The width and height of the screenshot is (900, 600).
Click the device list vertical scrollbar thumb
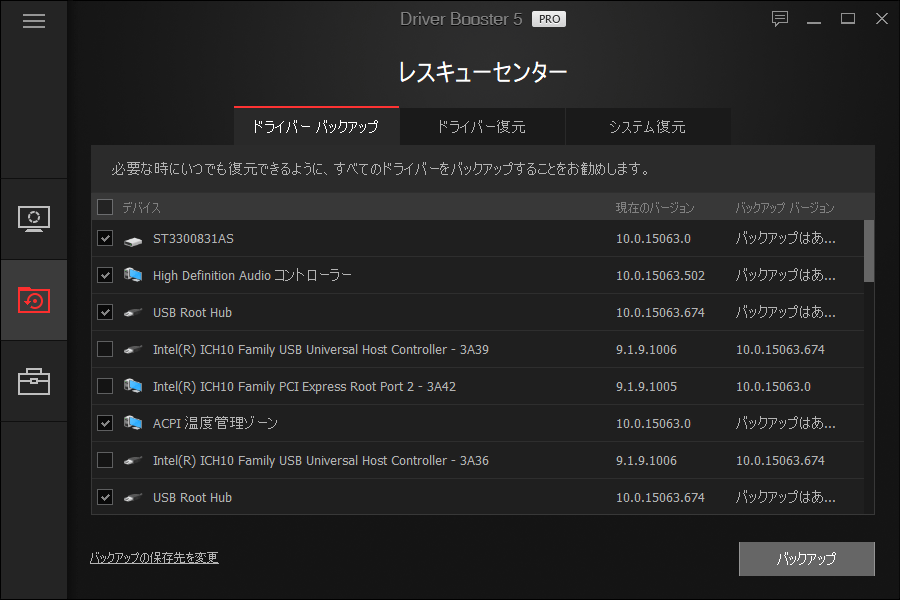(x=869, y=251)
